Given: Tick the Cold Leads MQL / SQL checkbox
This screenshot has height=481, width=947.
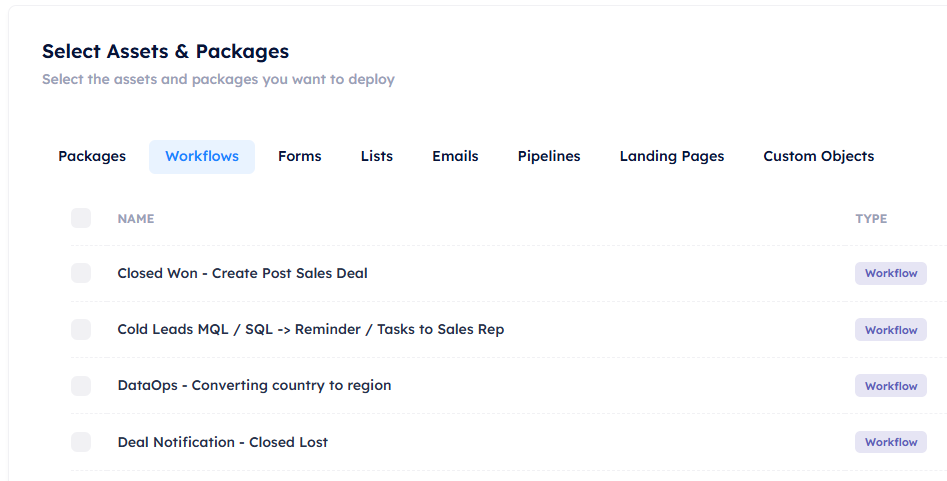Looking at the screenshot, I should pos(81,329).
